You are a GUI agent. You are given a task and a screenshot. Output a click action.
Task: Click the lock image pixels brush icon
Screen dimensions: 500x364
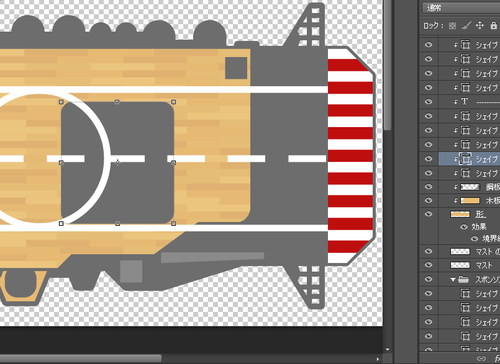(466, 25)
